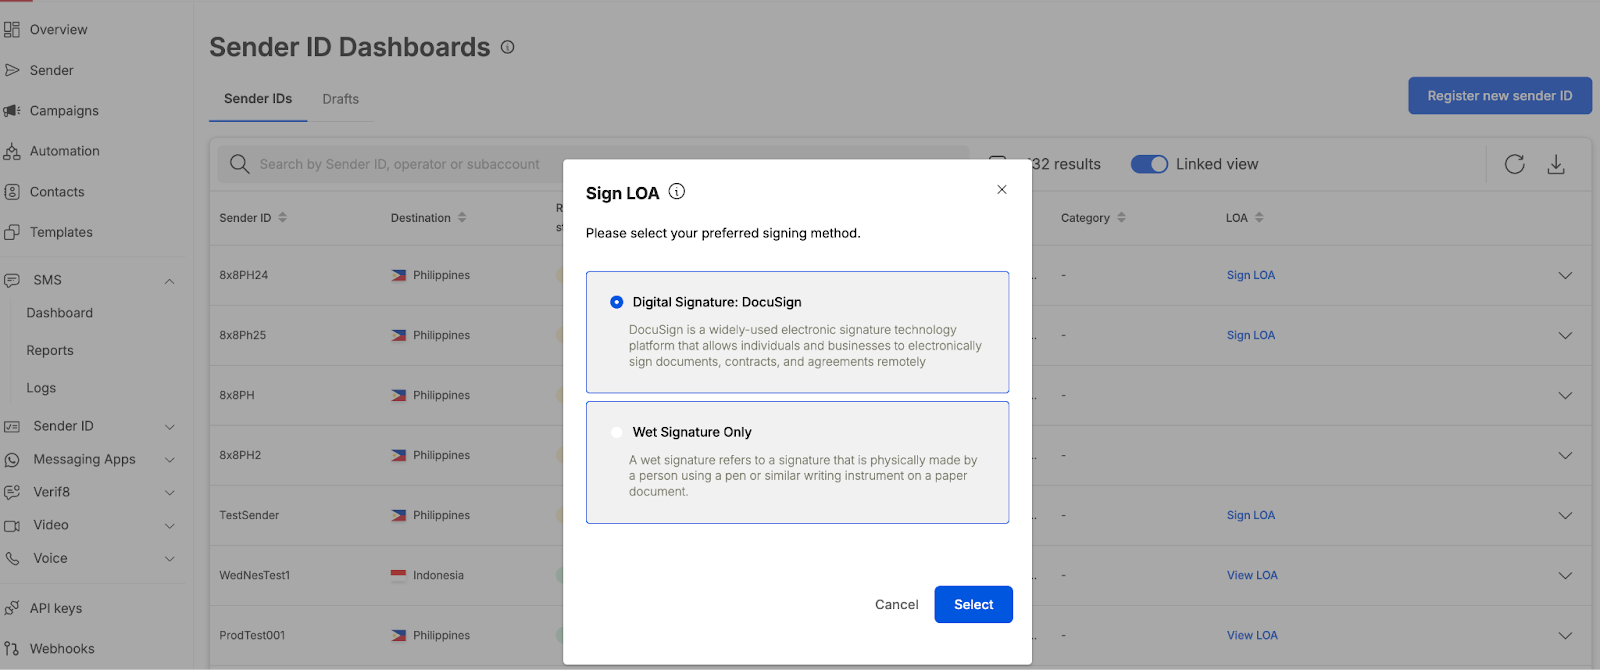Open the Reports item under SMS

click(50, 351)
